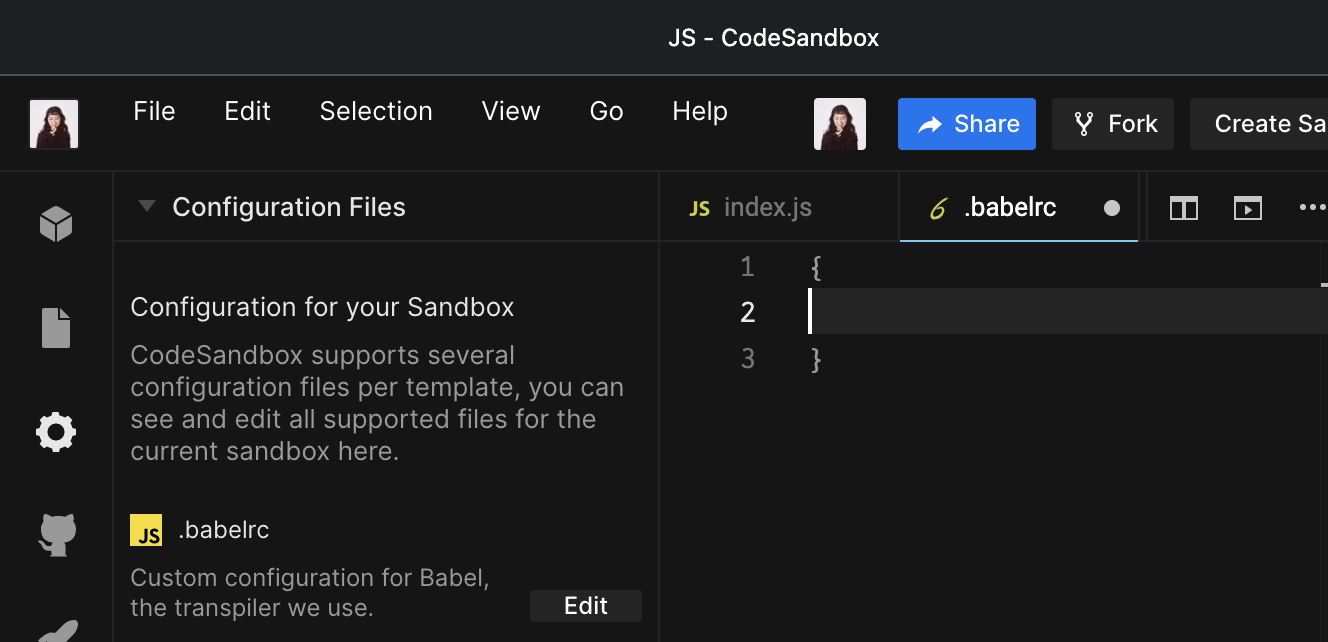
Task: Click "Custom configuration for Babel" description
Action: [310, 592]
